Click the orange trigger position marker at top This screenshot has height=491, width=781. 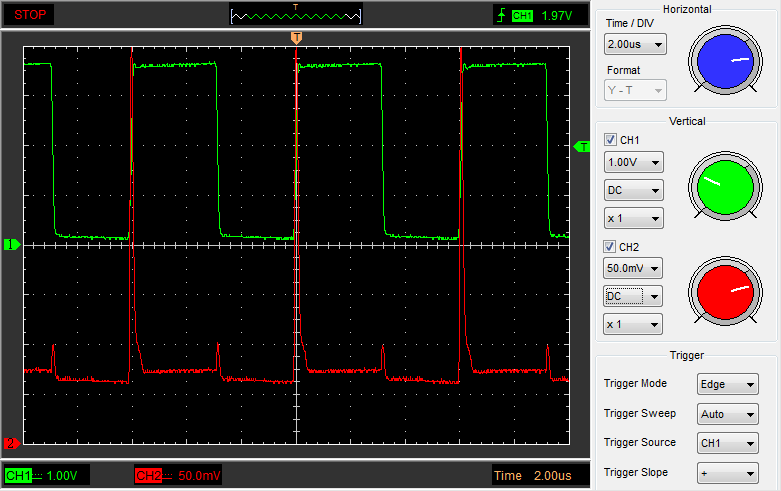296,37
